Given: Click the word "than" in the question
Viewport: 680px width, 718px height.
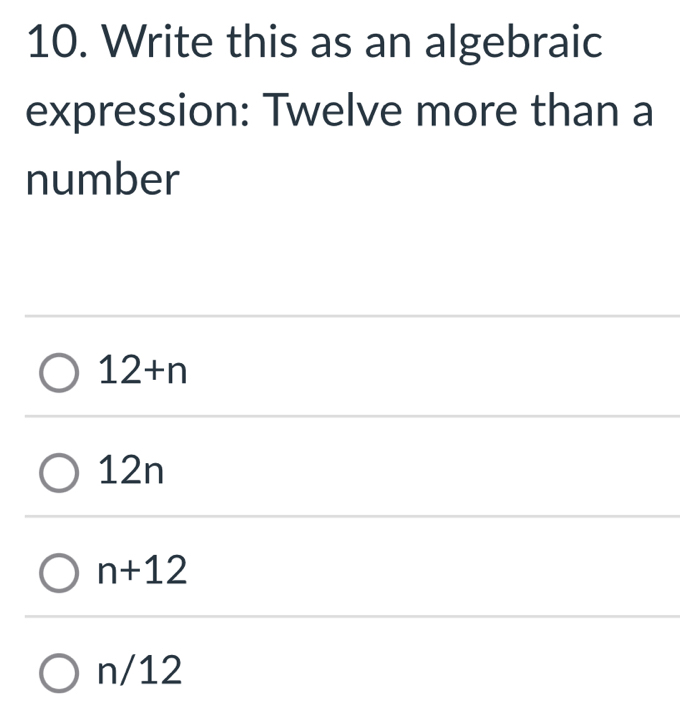Looking at the screenshot, I should pyautogui.click(x=575, y=109).
